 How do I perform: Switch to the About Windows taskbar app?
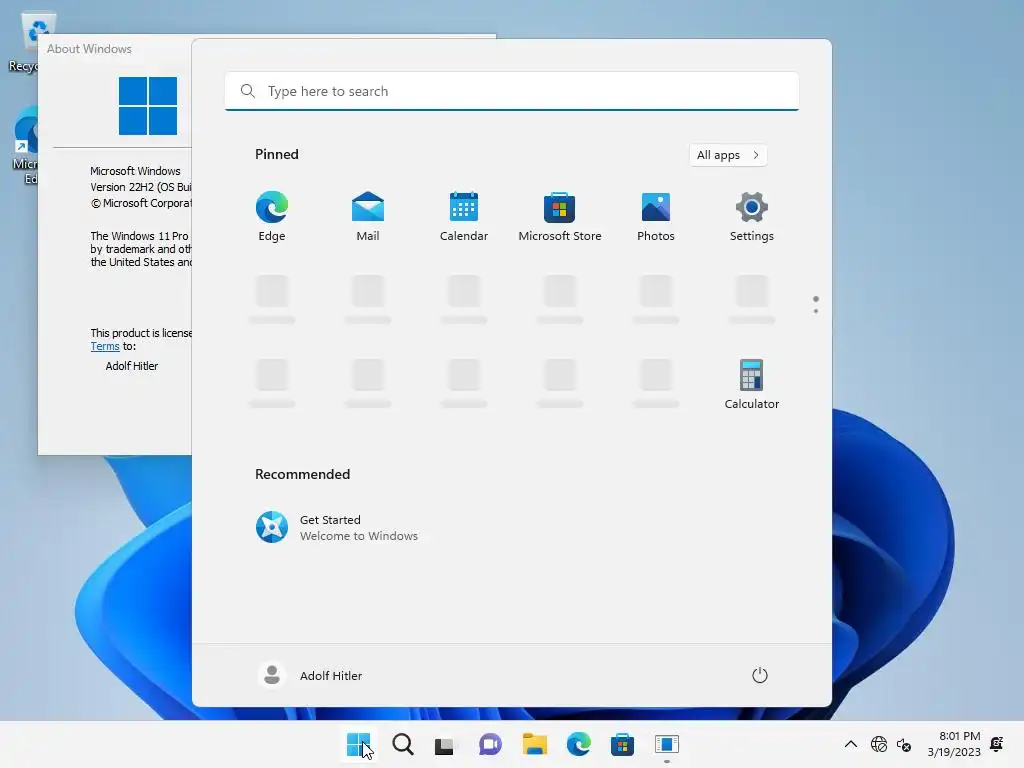pos(667,744)
